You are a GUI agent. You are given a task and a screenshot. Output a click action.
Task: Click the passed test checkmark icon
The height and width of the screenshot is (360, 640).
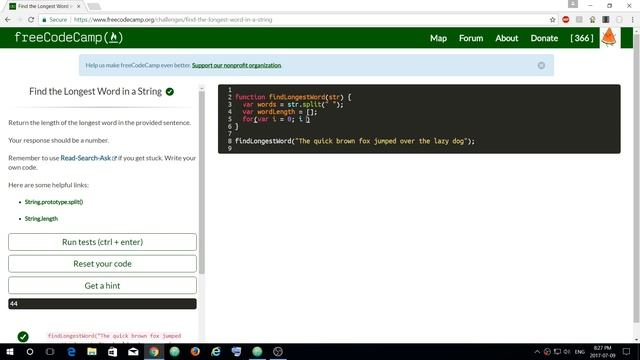23,337
